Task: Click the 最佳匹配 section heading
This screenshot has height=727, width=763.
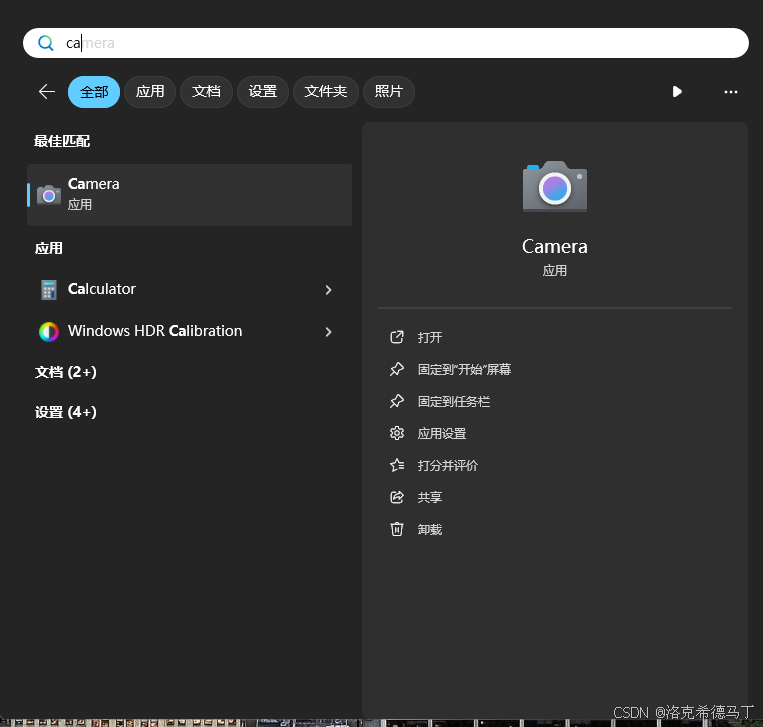Action: click(62, 141)
